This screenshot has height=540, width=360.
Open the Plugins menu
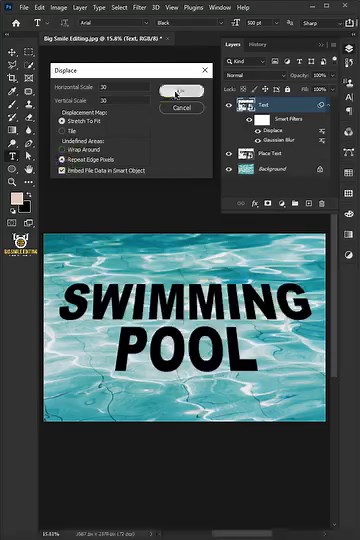click(x=193, y=8)
